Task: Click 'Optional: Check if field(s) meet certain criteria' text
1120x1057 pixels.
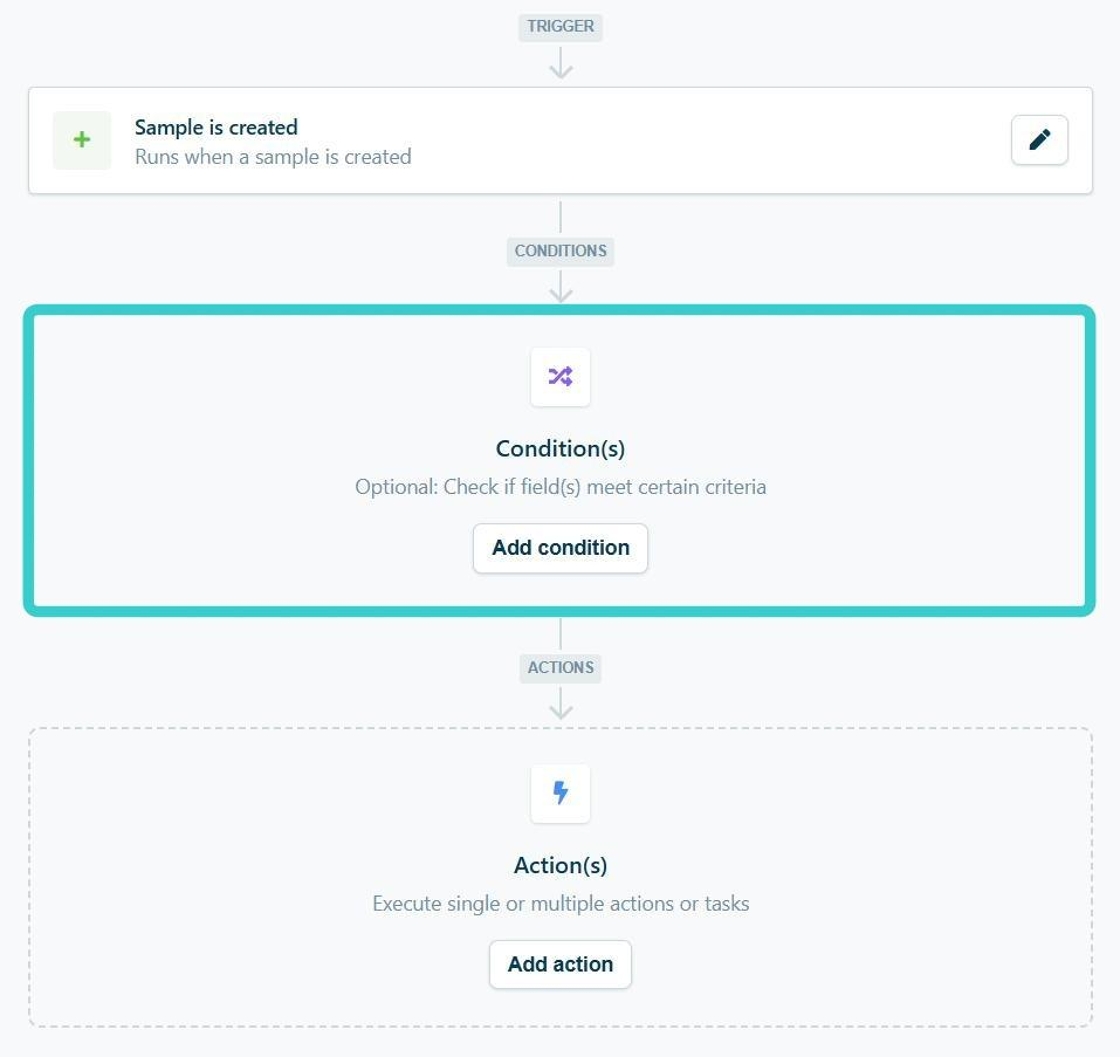Action: pyautogui.click(x=561, y=487)
